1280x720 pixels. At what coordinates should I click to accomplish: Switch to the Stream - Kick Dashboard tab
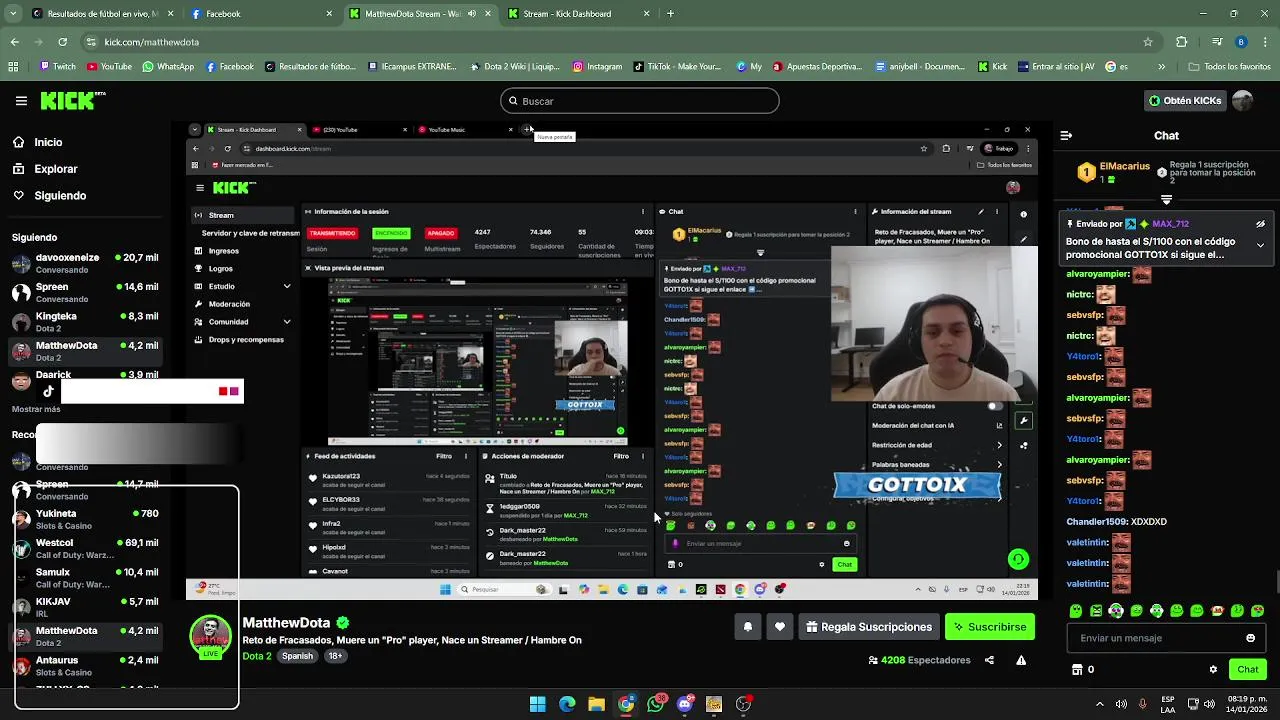(x=579, y=14)
